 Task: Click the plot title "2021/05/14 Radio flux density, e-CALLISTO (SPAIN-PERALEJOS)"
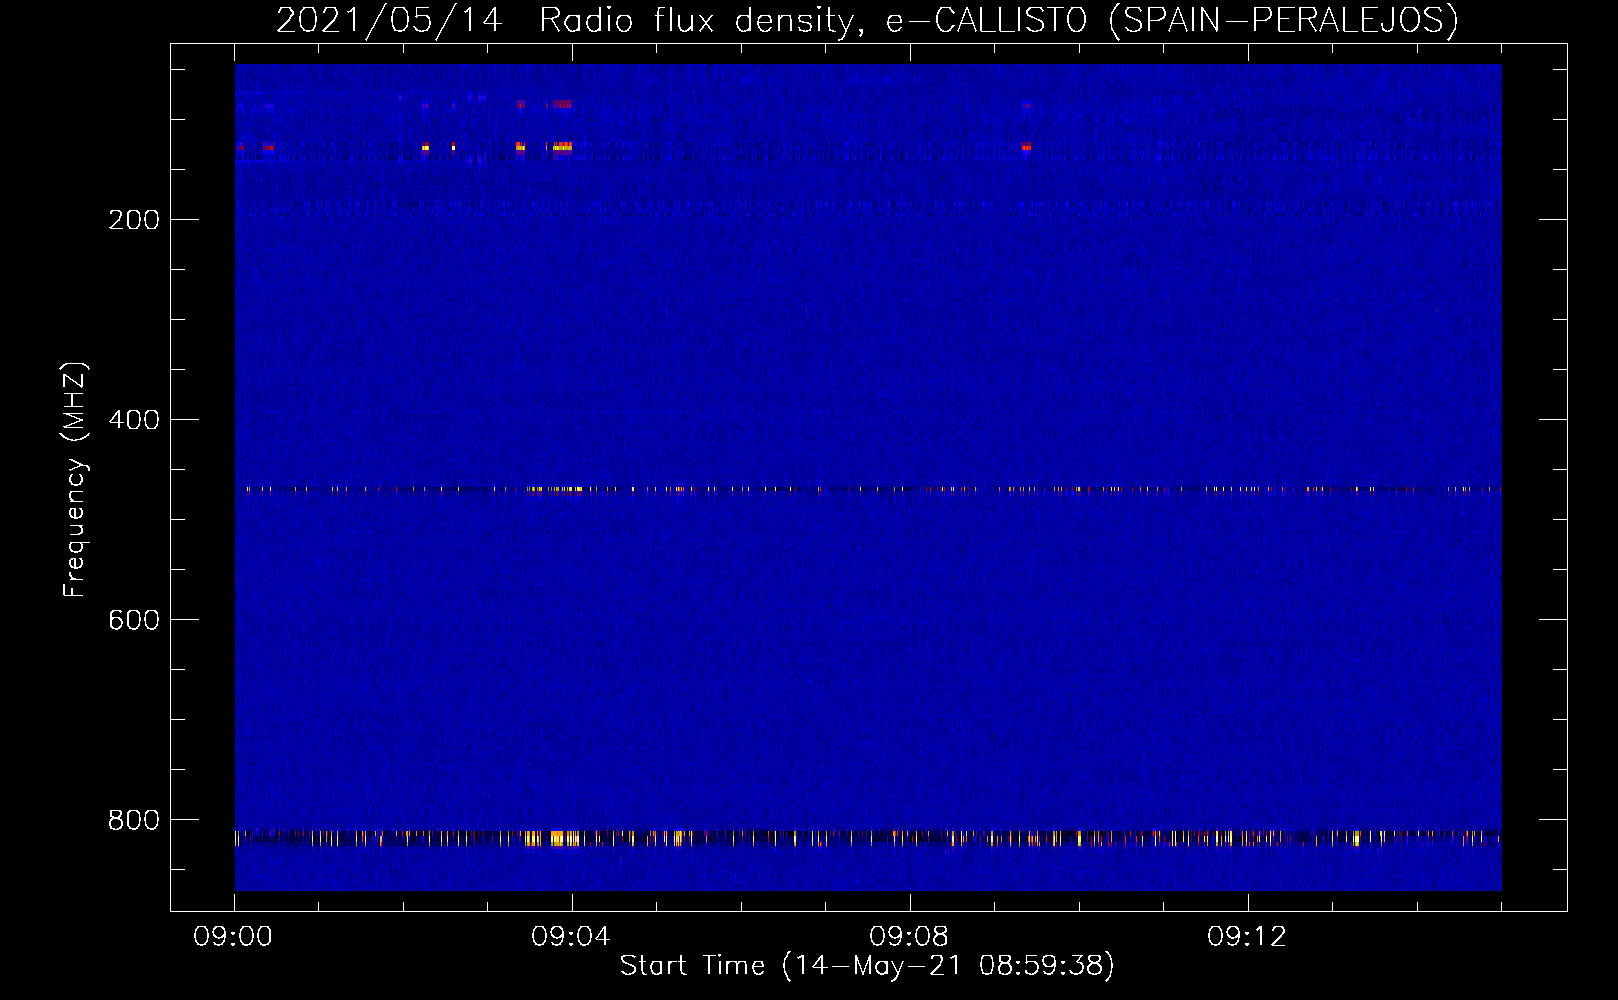(x=867, y=21)
